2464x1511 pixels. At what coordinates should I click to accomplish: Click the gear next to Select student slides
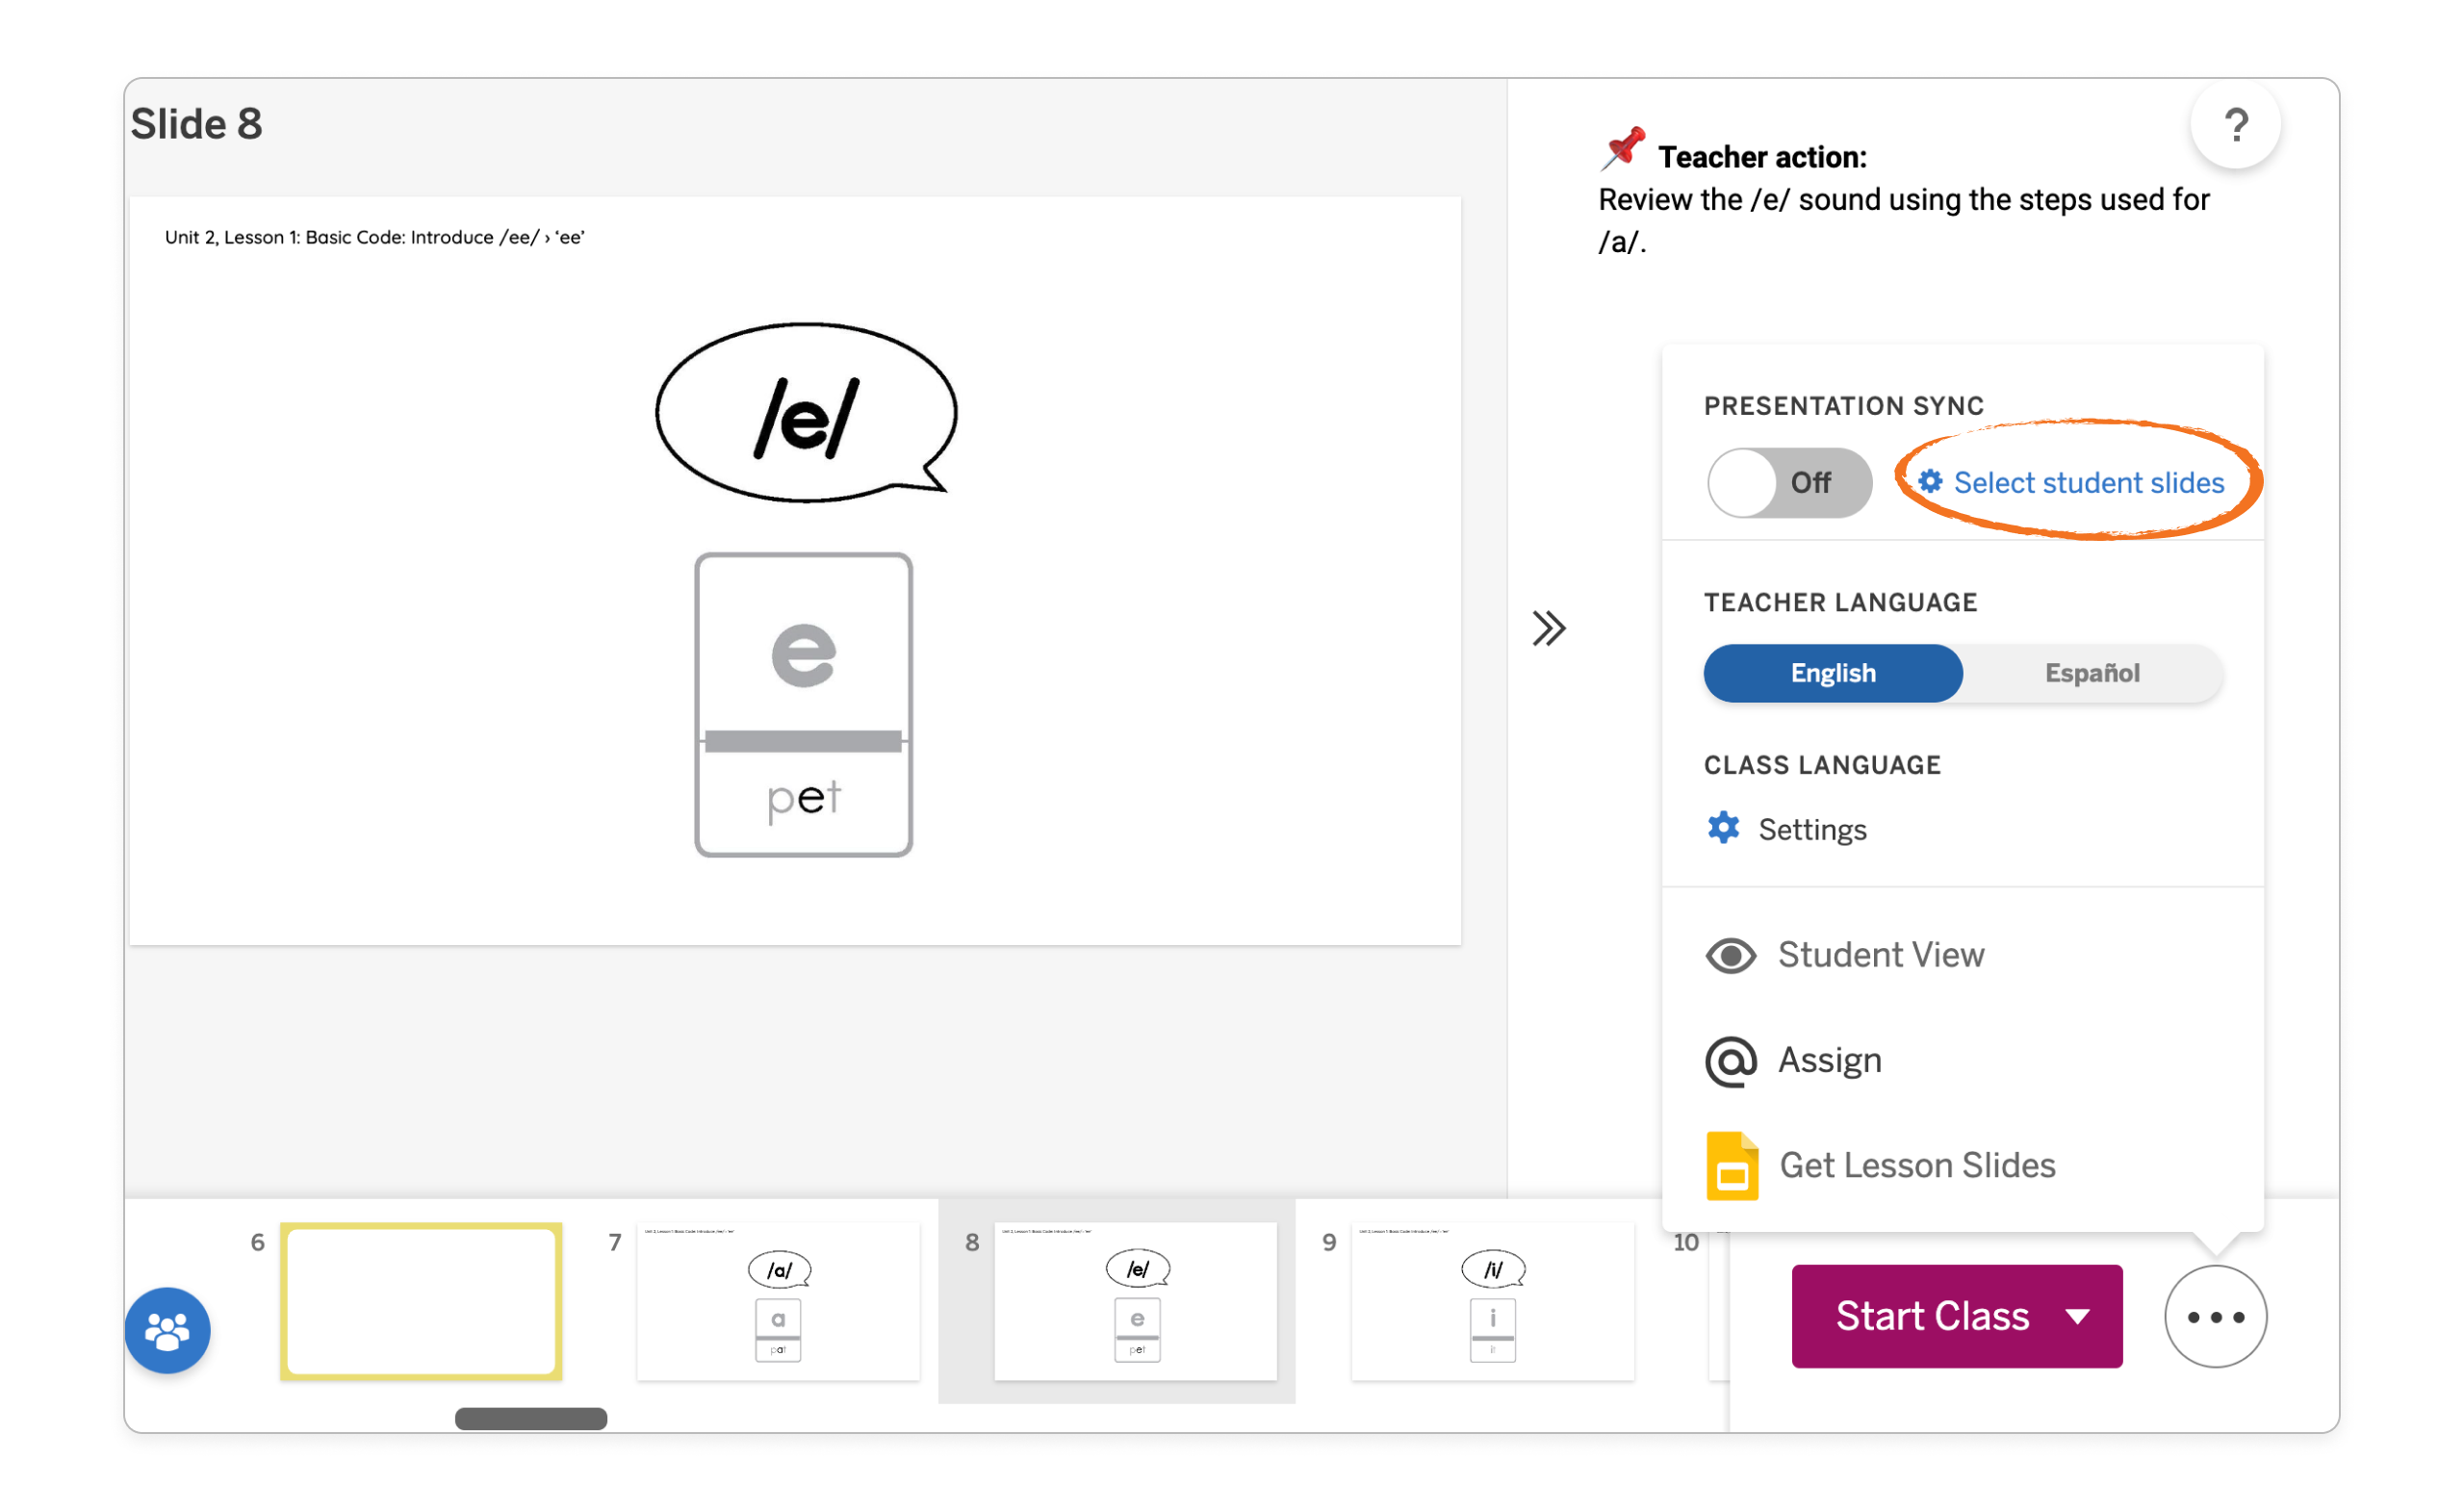coord(1930,481)
